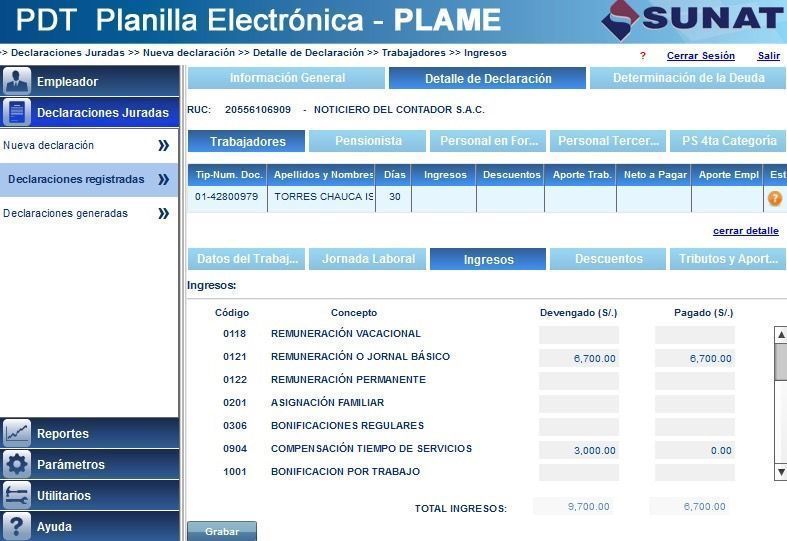The image size is (787, 541).
Task: Click the Salir link
Action: pos(768,56)
